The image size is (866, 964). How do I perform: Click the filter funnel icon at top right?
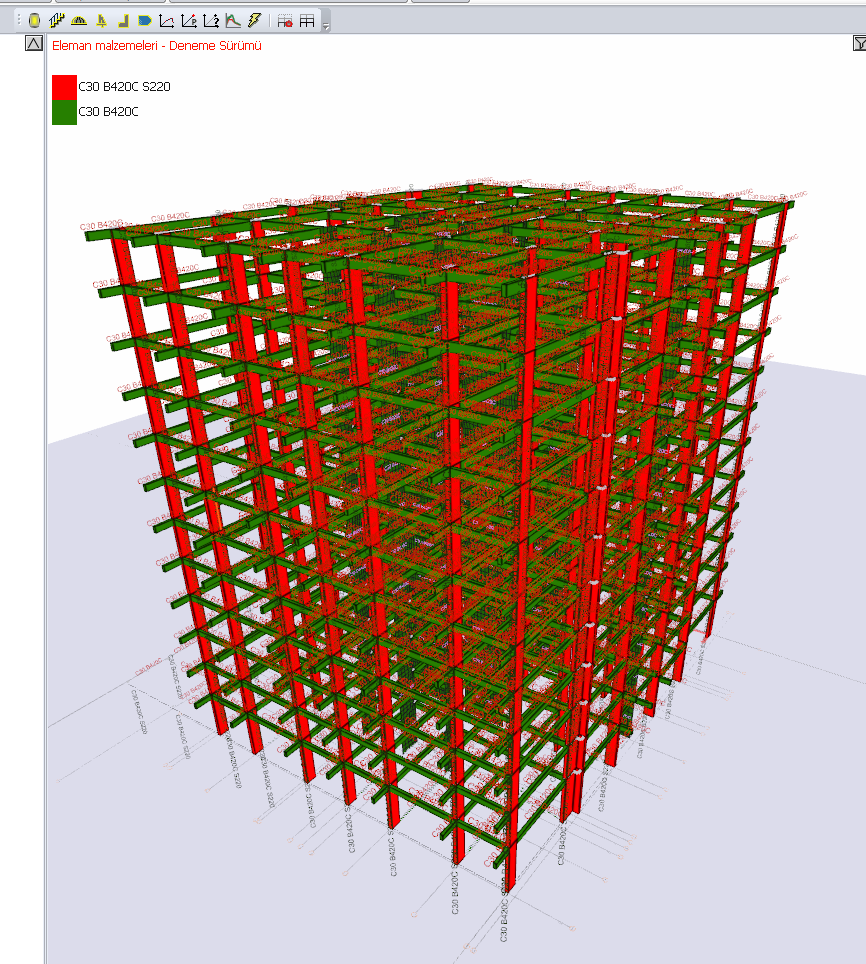pyautogui.click(x=860, y=43)
